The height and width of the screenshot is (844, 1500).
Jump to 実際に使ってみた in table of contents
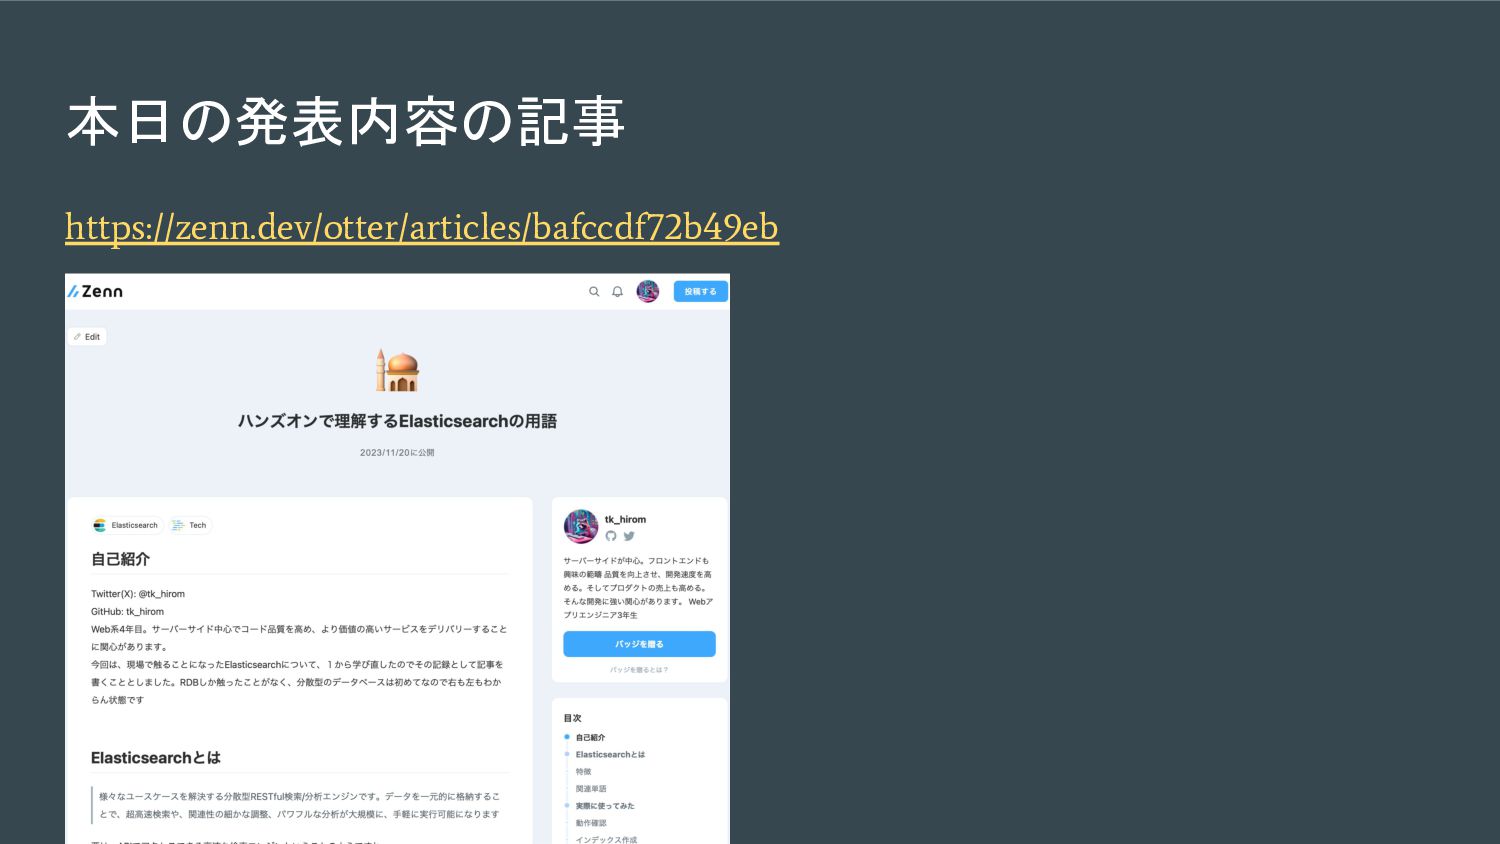605,806
